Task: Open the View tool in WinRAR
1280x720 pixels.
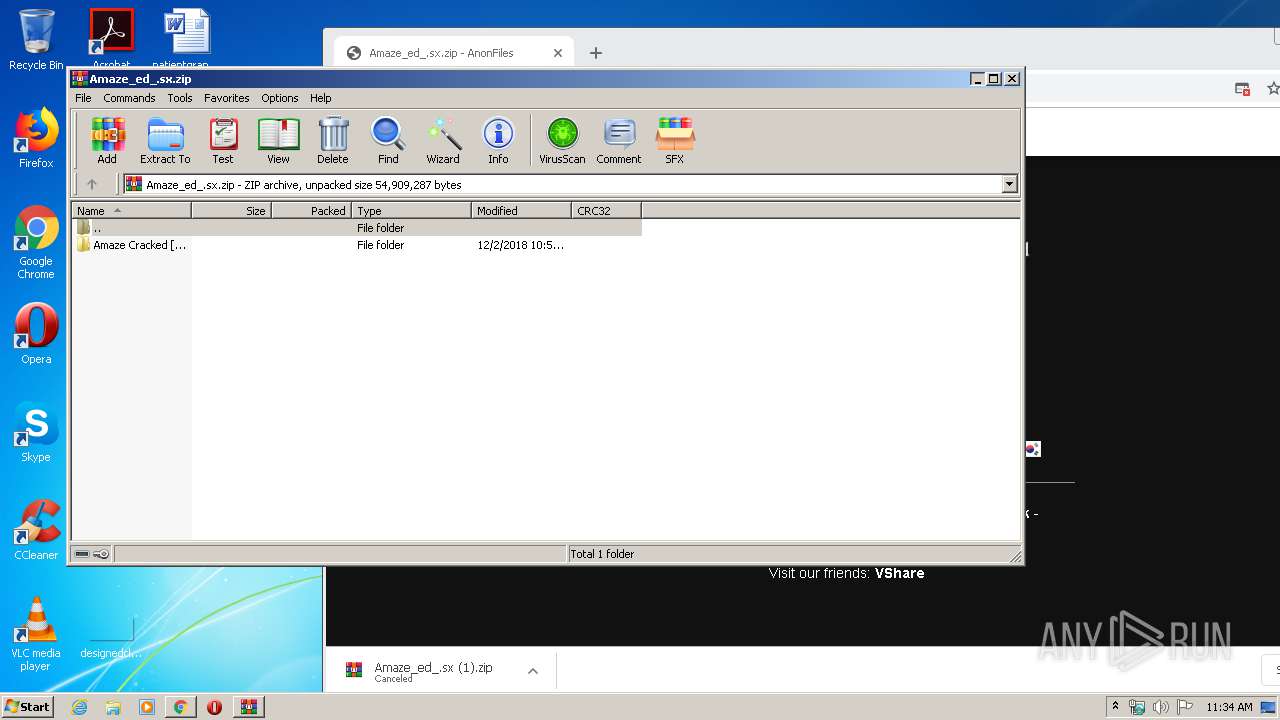Action: [278, 140]
